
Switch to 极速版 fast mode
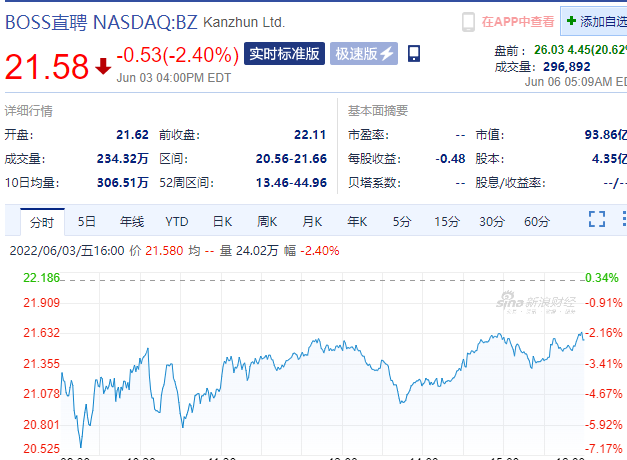tap(364, 53)
